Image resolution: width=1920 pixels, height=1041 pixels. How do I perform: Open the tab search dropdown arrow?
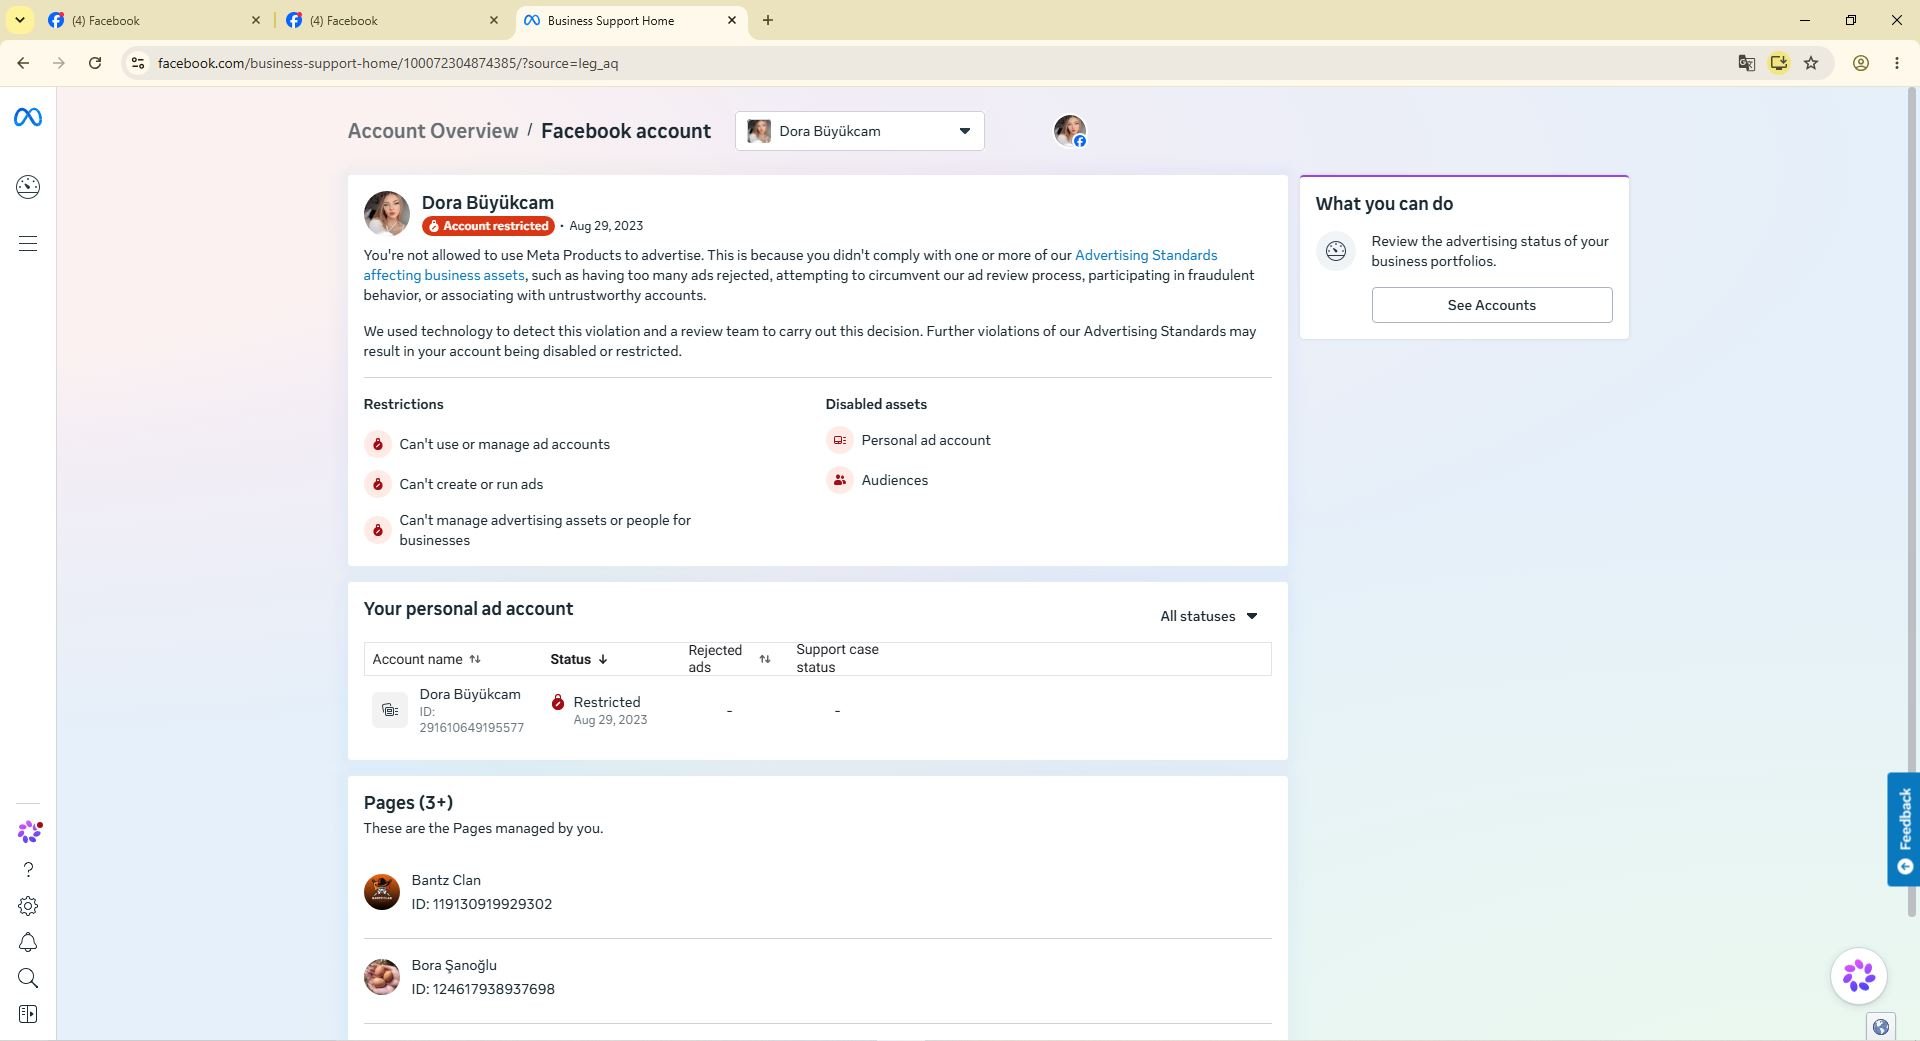19,20
